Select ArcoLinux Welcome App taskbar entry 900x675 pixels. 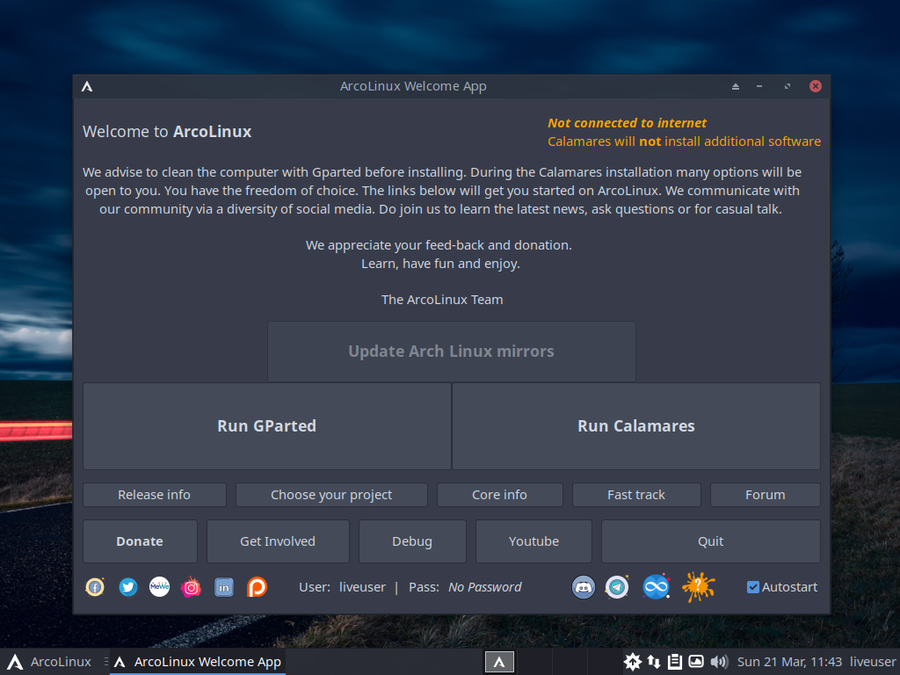click(x=198, y=662)
